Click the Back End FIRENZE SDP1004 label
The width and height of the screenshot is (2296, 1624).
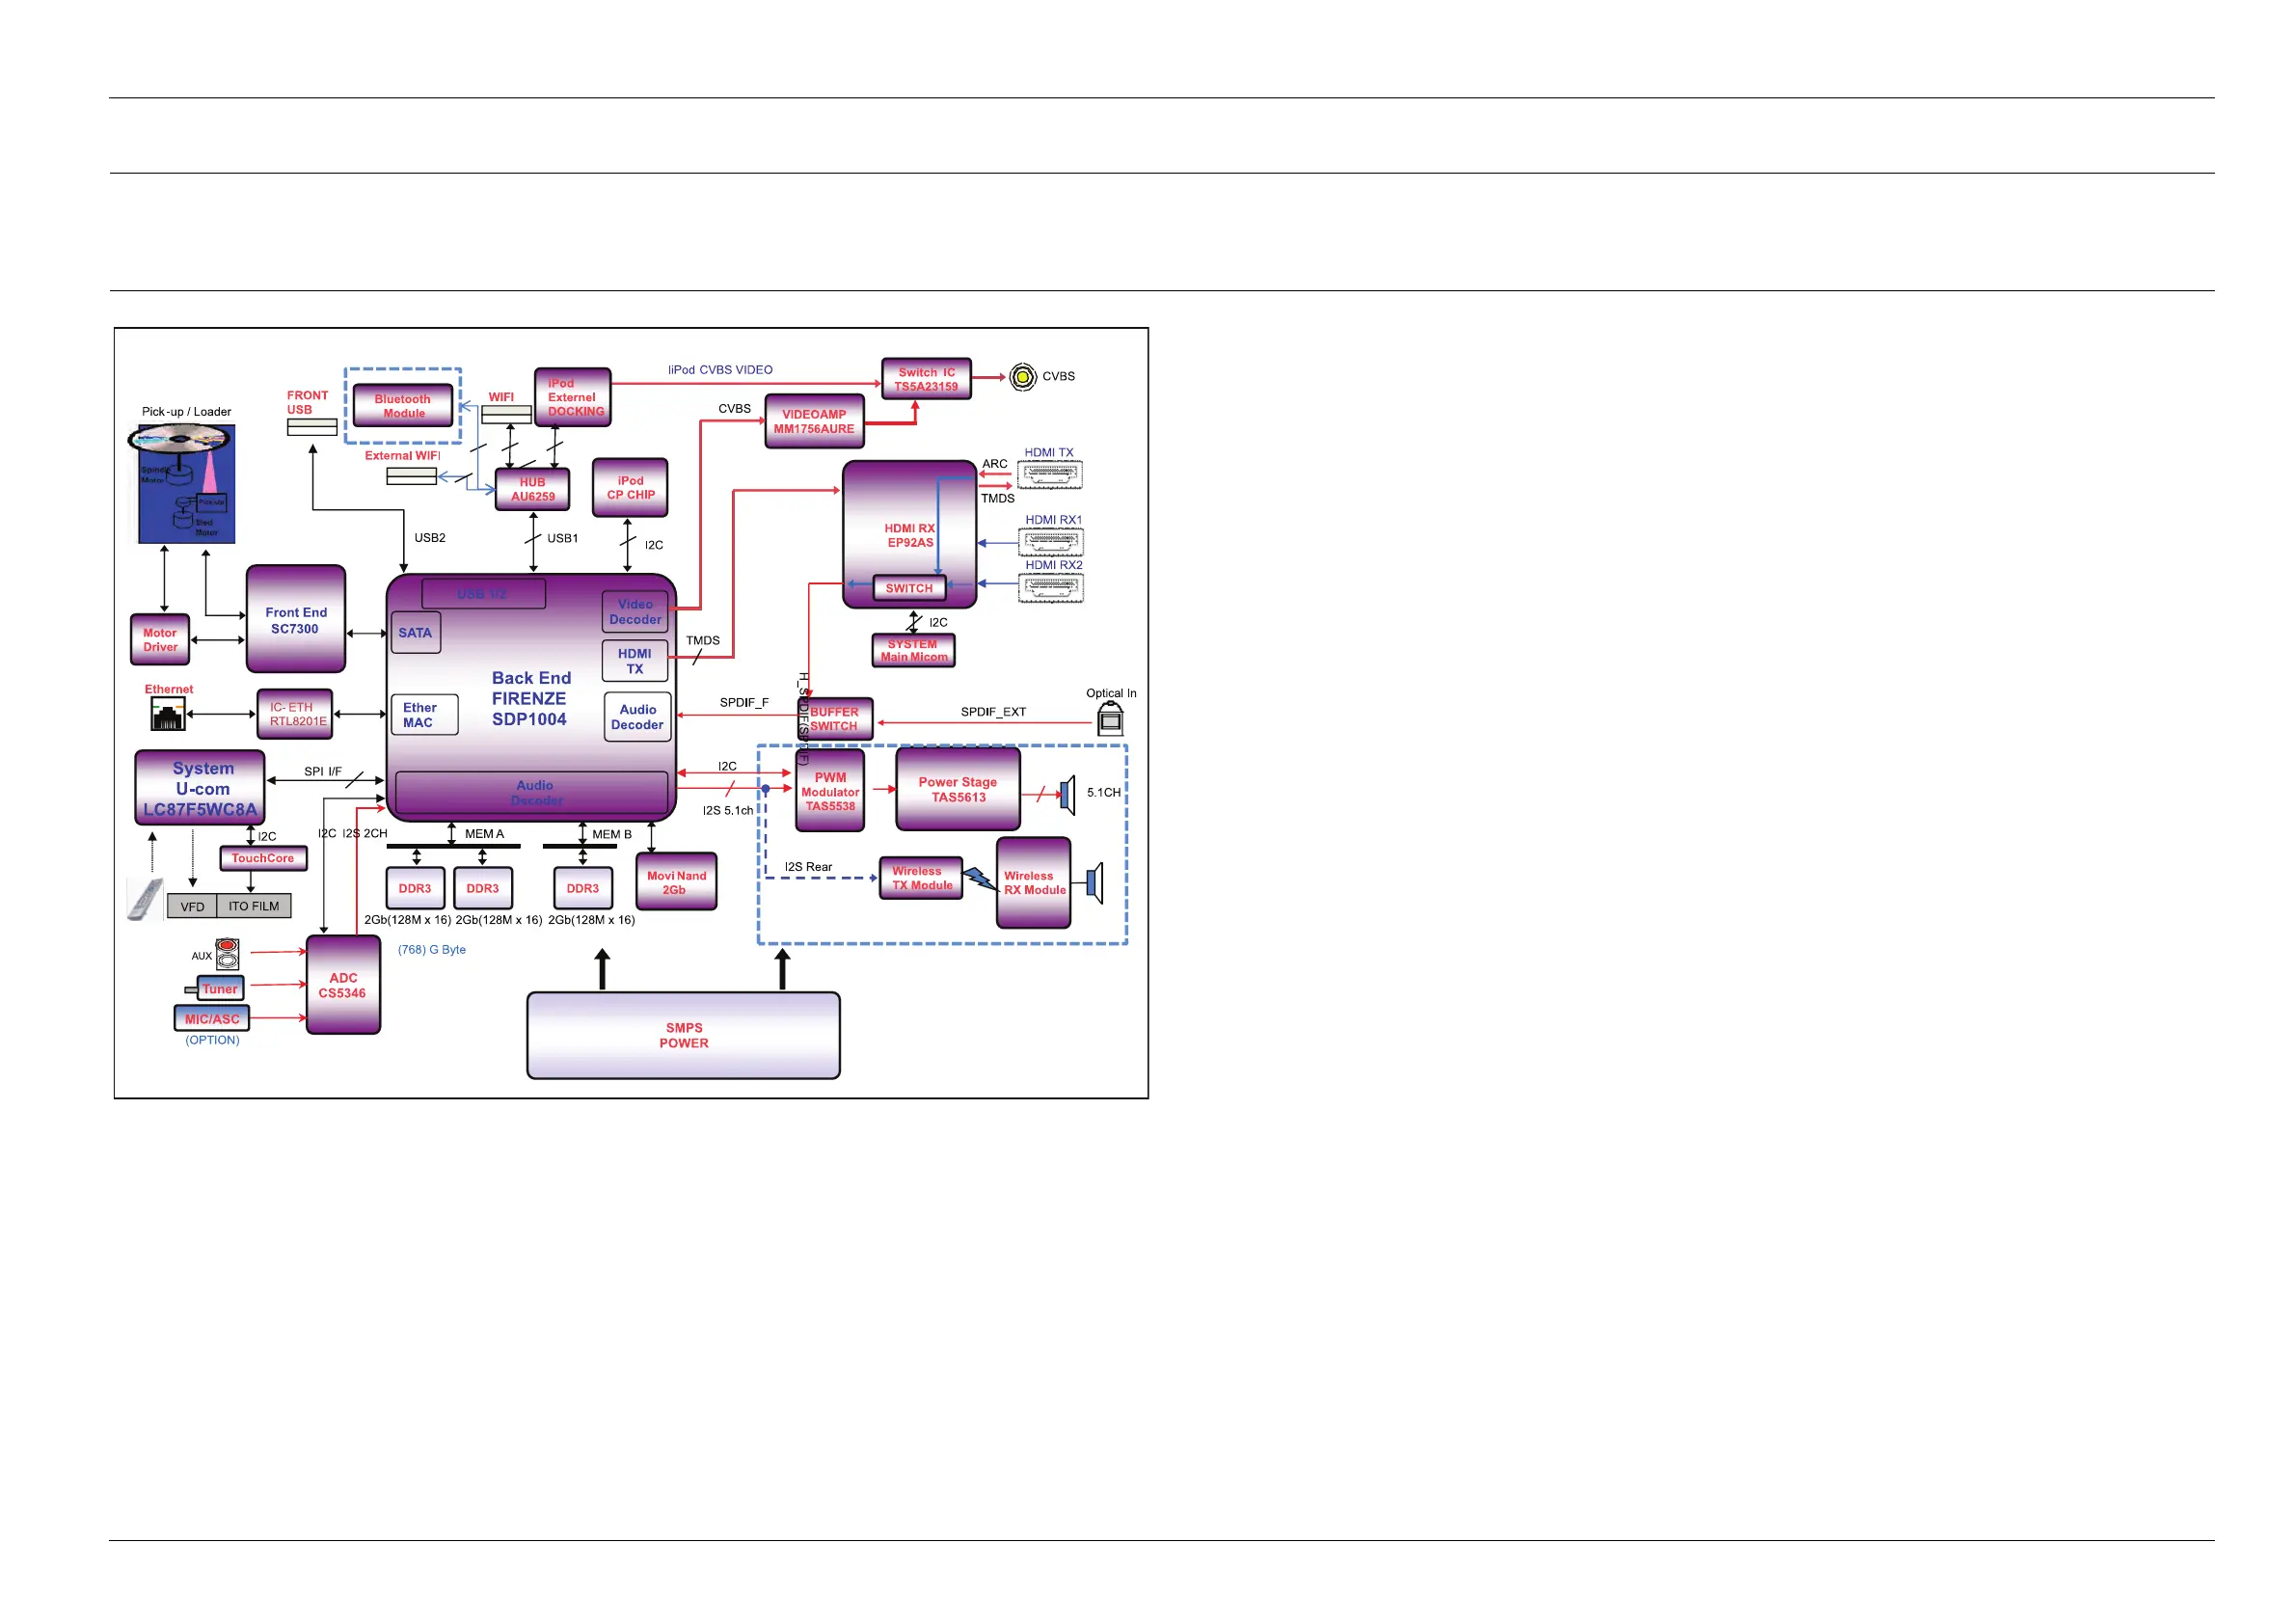pos(530,698)
